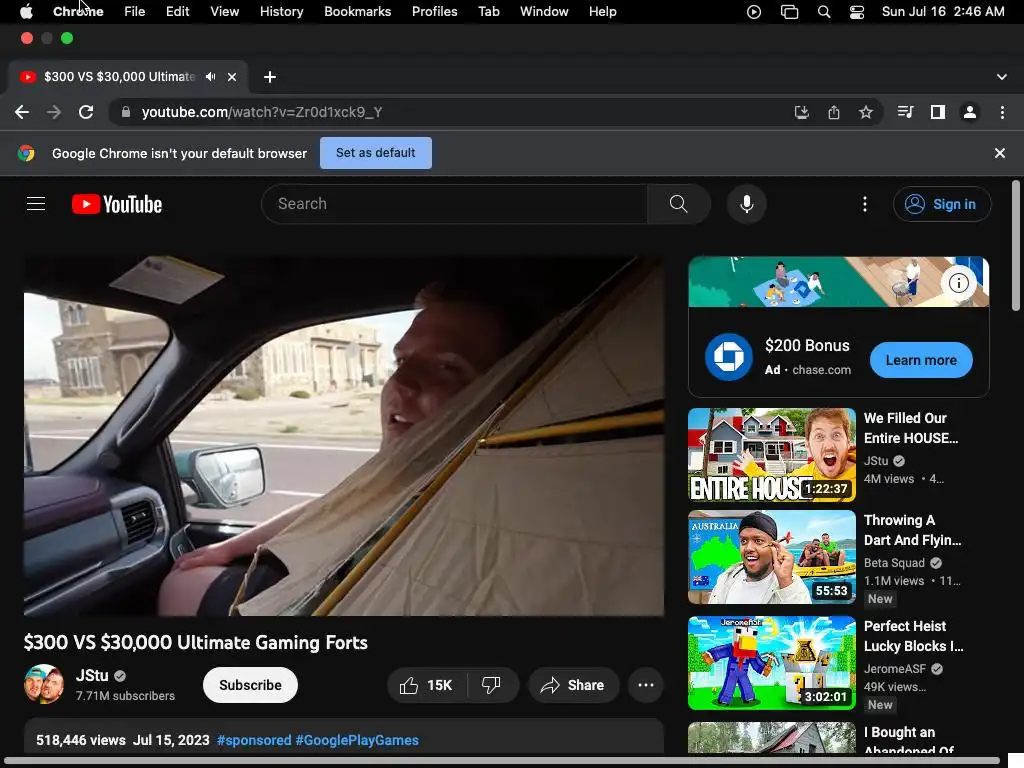Open the Profiles menu
1024x768 pixels.
point(434,12)
